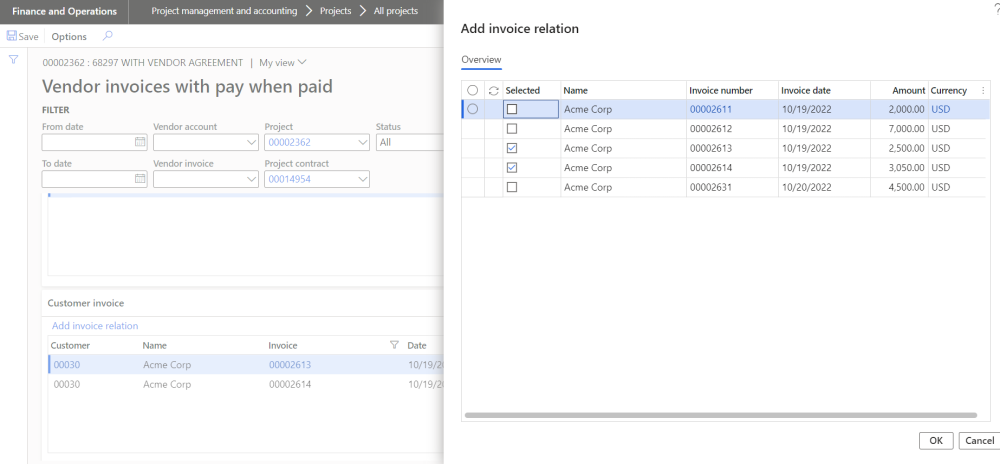The height and width of the screenshot is (464, 1000).
Task: Check the box for invoice 00002611
Action: pos(512,109)
